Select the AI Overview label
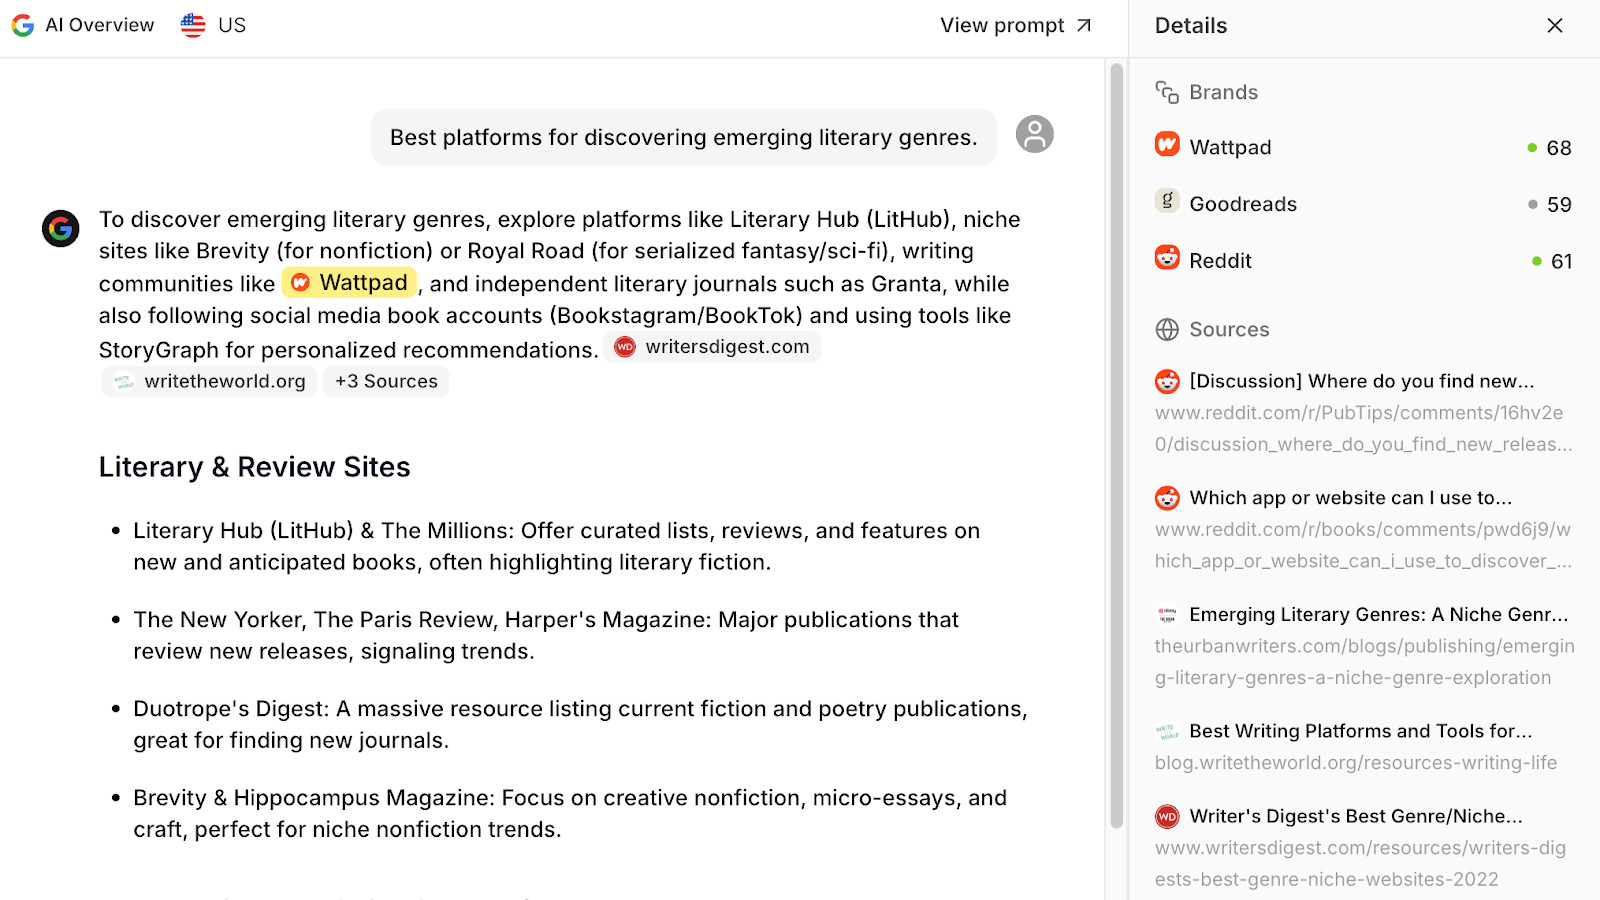Viewport: 1600px width, 900px height. [100, 26]
